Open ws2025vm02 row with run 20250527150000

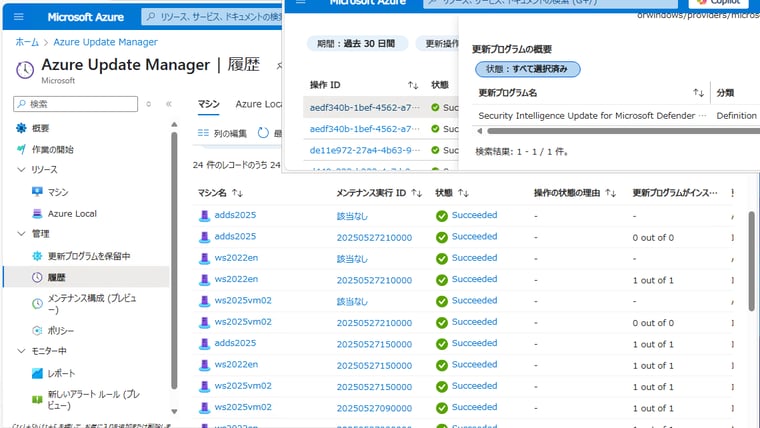(243, 386)
